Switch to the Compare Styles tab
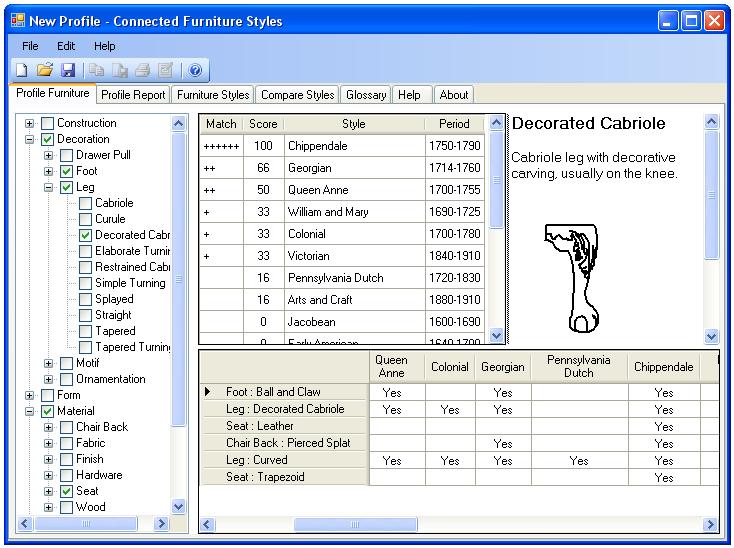The image size is (734, 548). (297, 95)
